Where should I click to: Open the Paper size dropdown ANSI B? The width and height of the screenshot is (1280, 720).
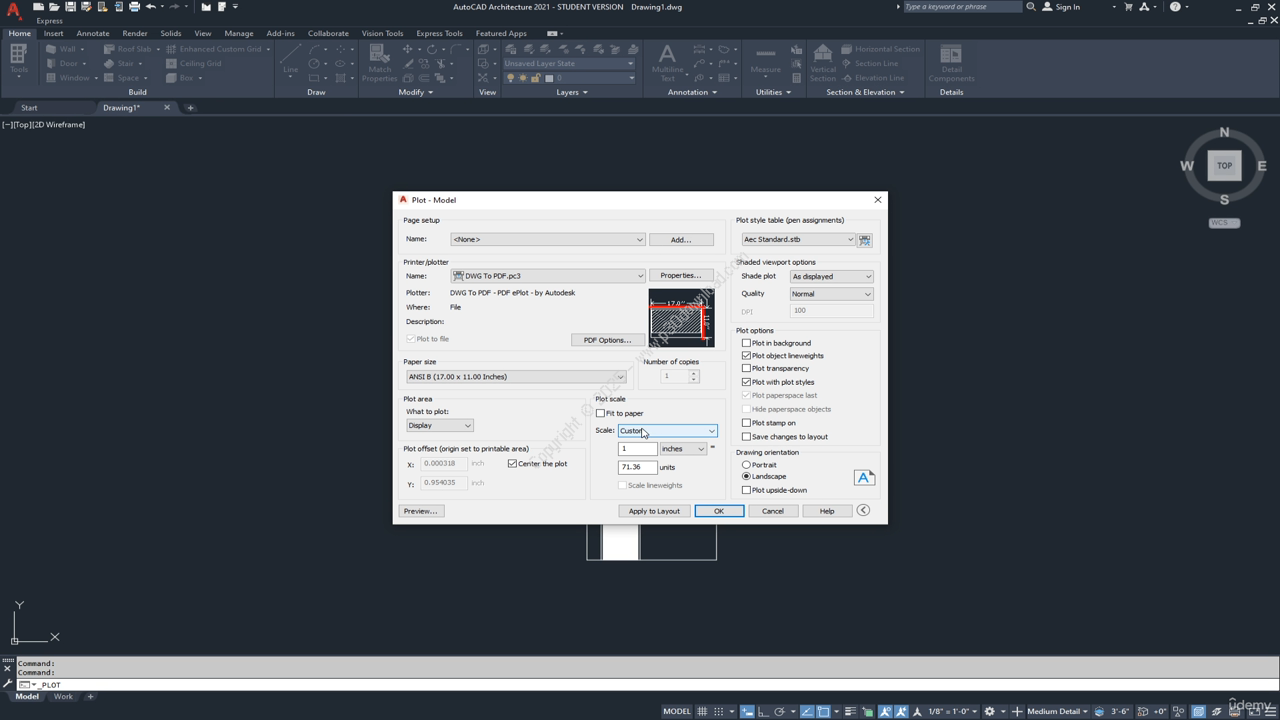(515, 377)
